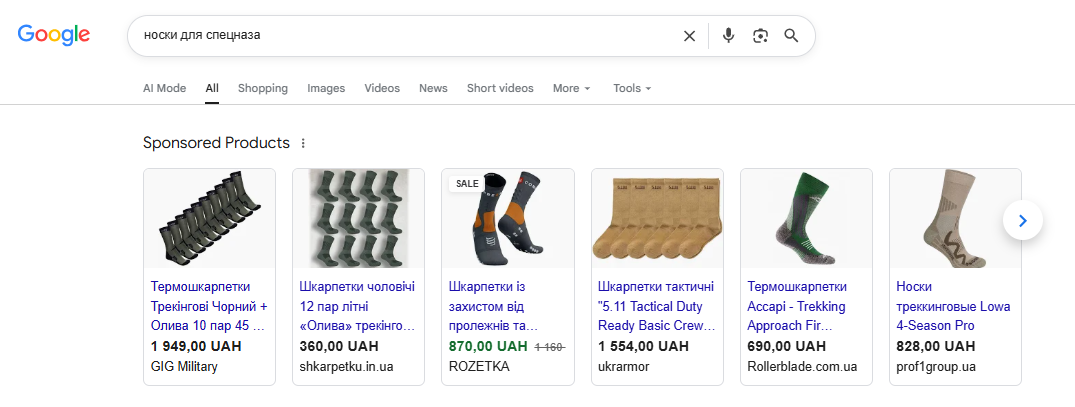1075x407 pixels.
Task: Click the price 1 554,00 UAH
Action: click(x=643, y=346)
